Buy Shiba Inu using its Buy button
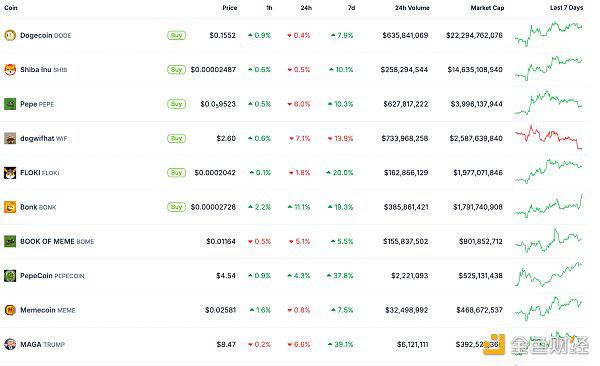The width and height of the screenshot is (600, 366). coord(176,70)
